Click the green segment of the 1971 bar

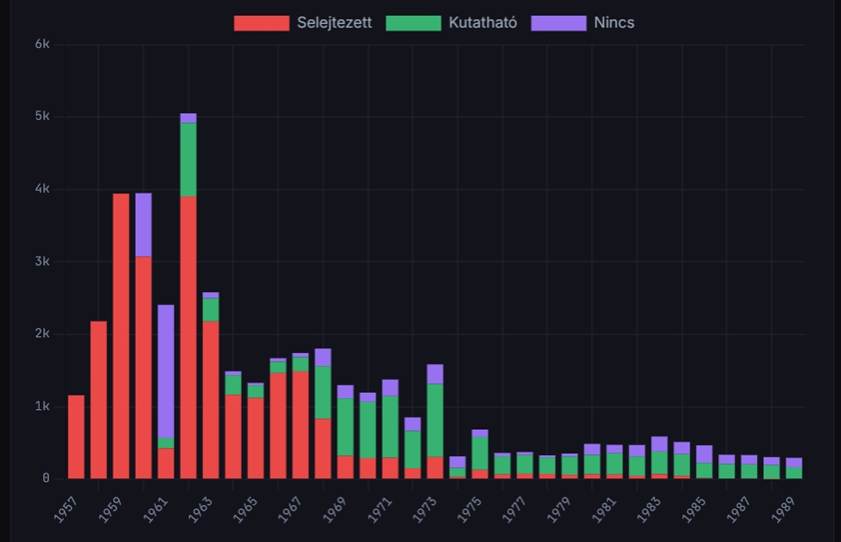(x=390, y=427)
